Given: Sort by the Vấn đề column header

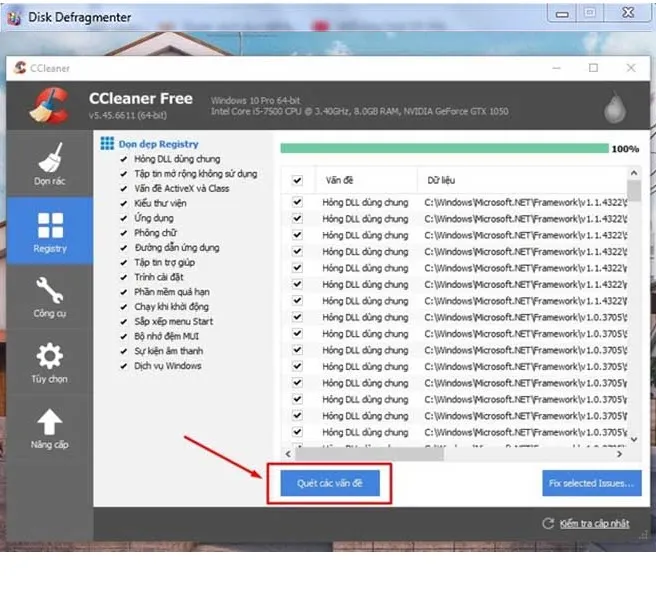Looking at the screenshot, I should coord(366,180).
